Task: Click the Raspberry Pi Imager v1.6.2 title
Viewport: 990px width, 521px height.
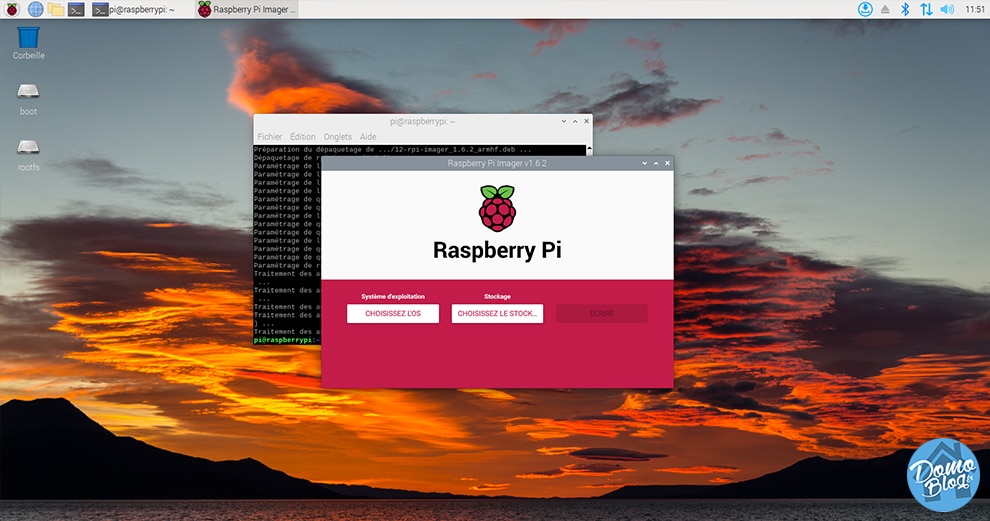Action: 497,163
